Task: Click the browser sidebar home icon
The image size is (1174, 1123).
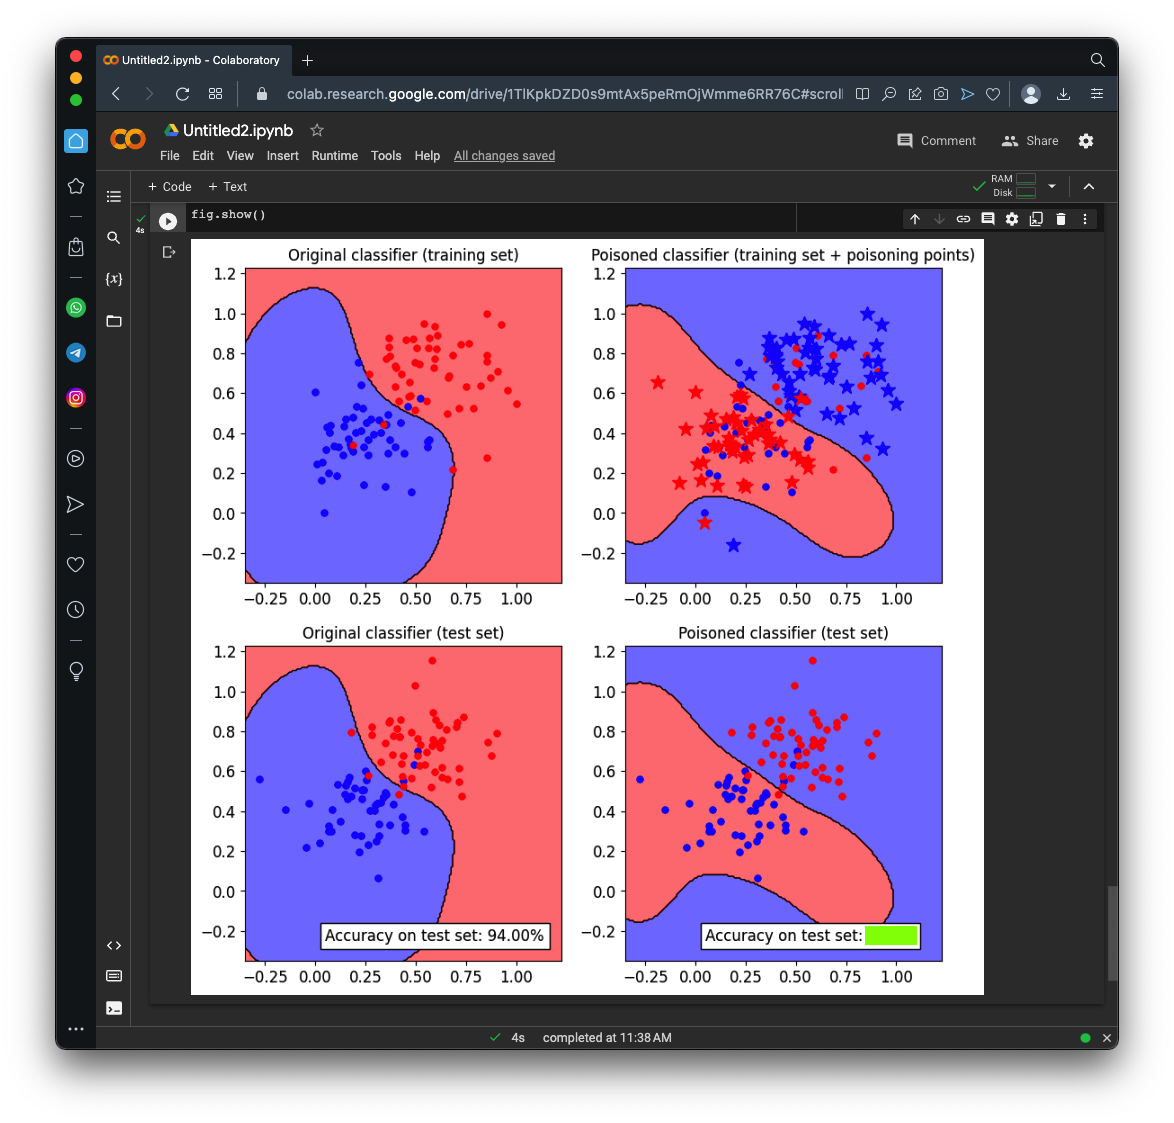Action: coord(76,141)
